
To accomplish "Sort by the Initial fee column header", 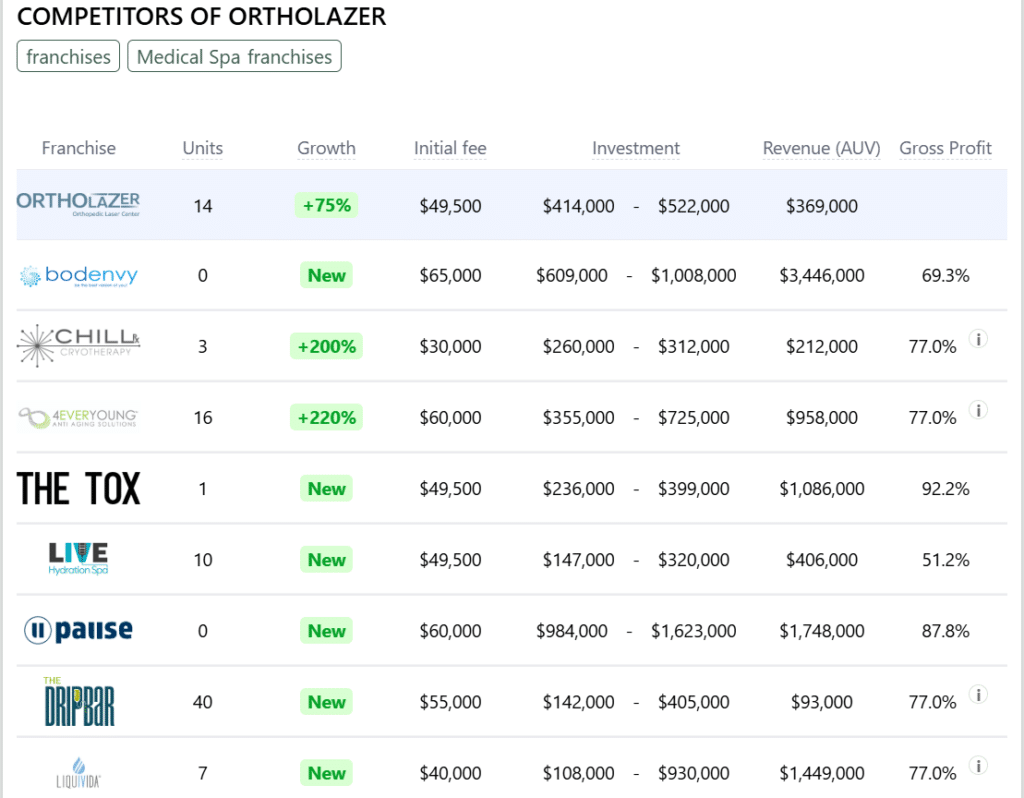I will pyautogui.click(x=450, y=148).
